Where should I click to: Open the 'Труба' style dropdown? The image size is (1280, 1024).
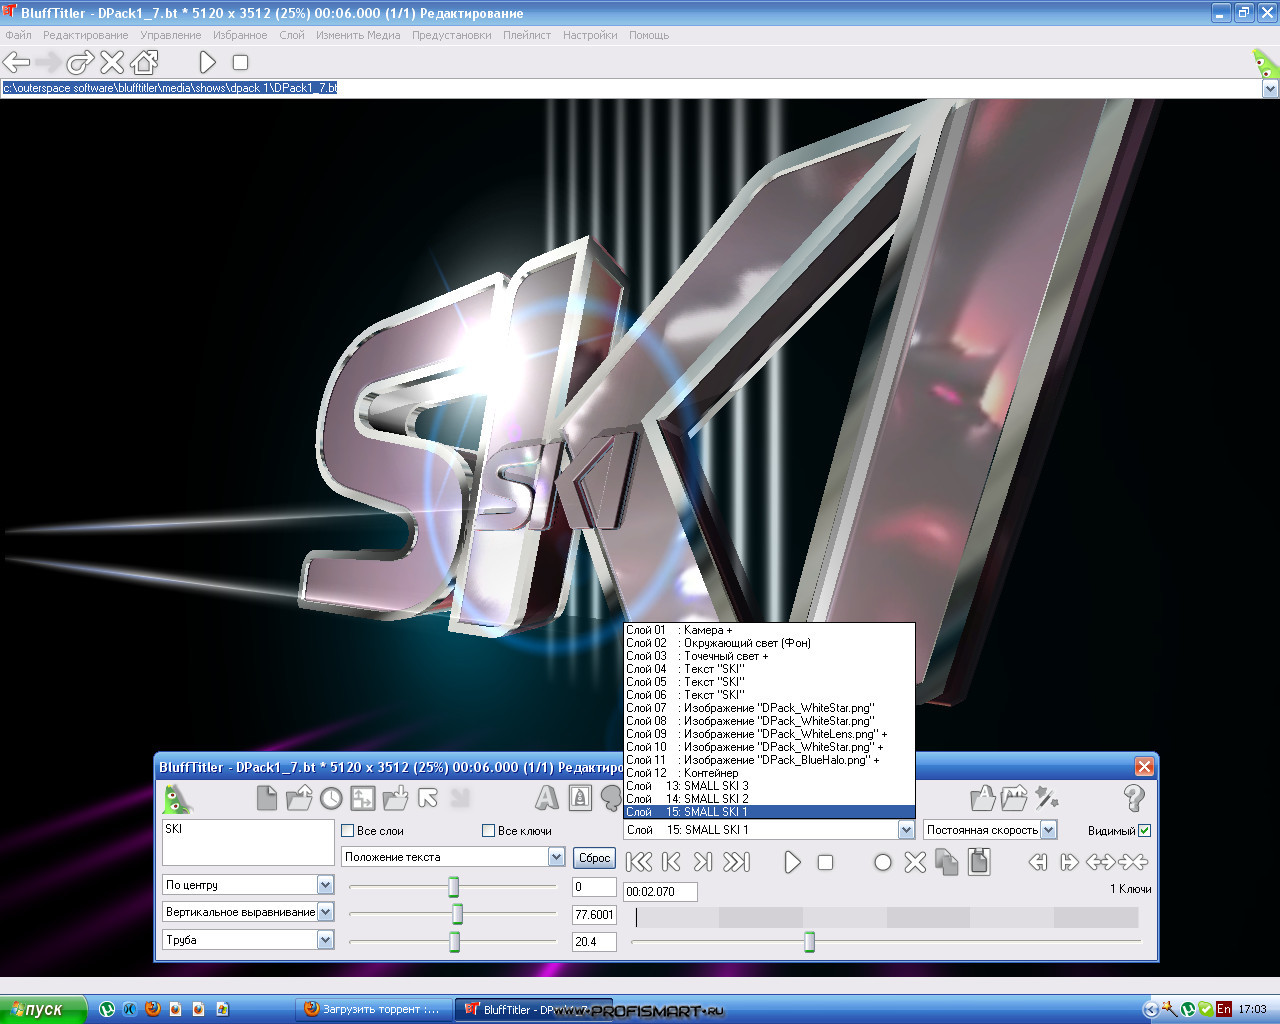(325, 940)
